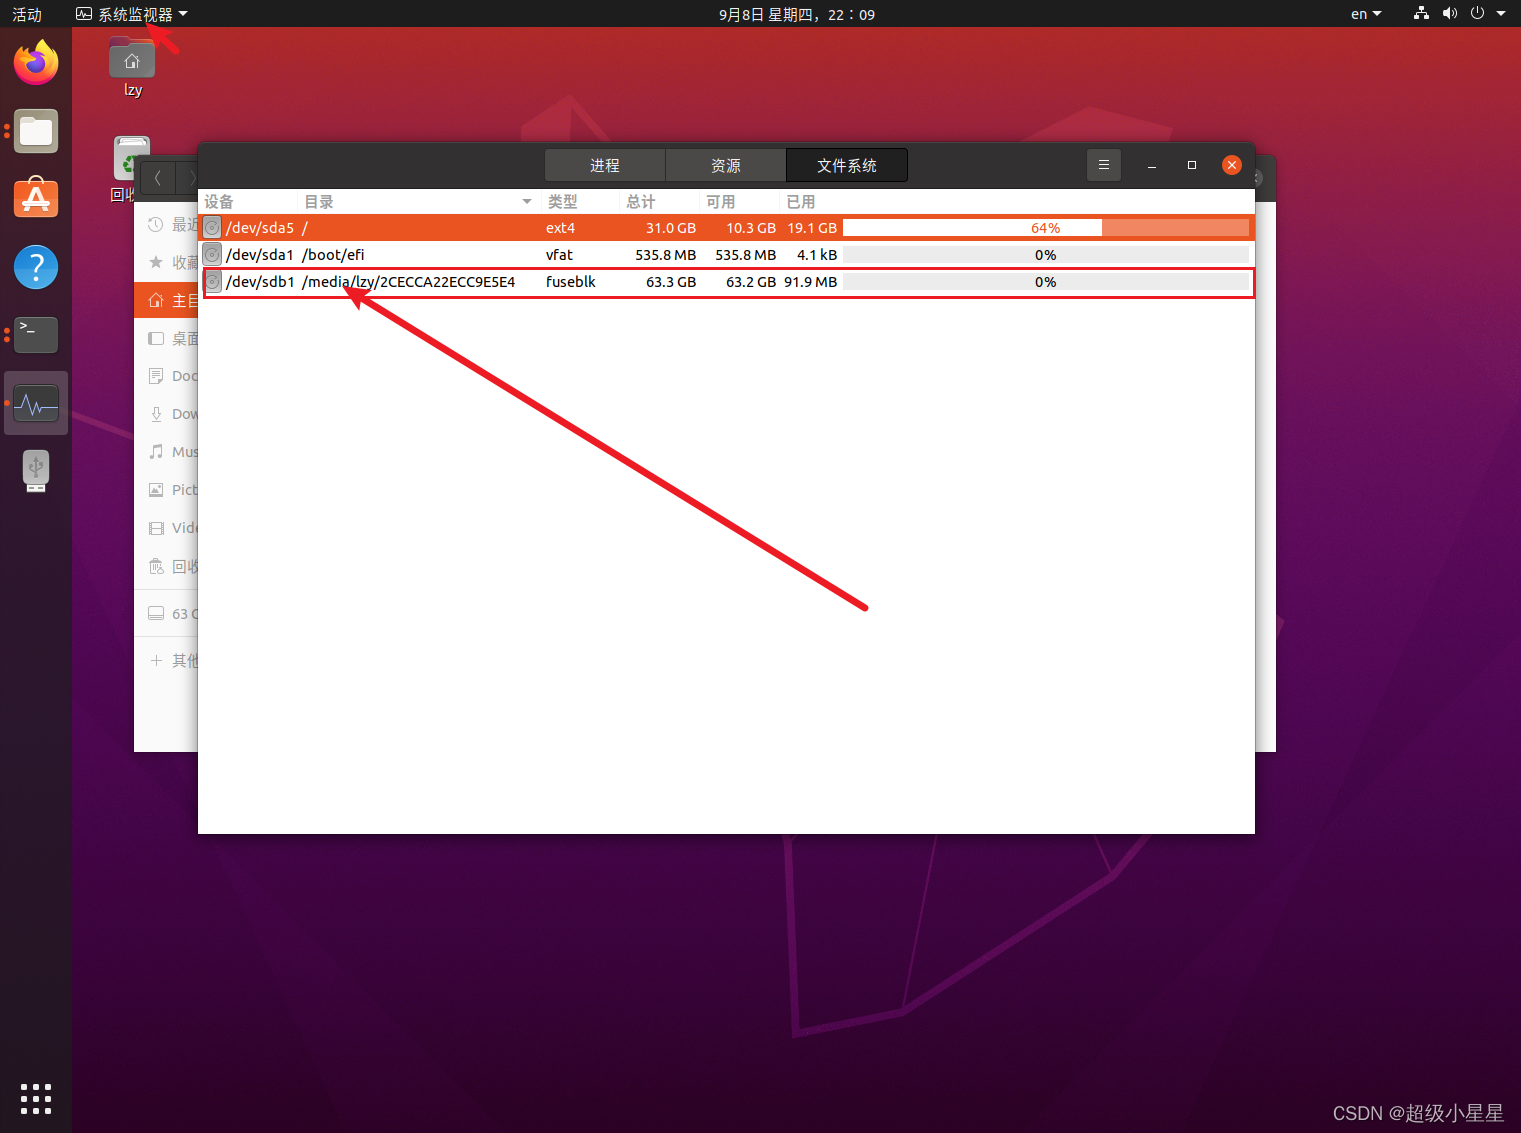Maximize the System Monitor window
The image size is (1521, 1133).
(x=1192, y=165)
